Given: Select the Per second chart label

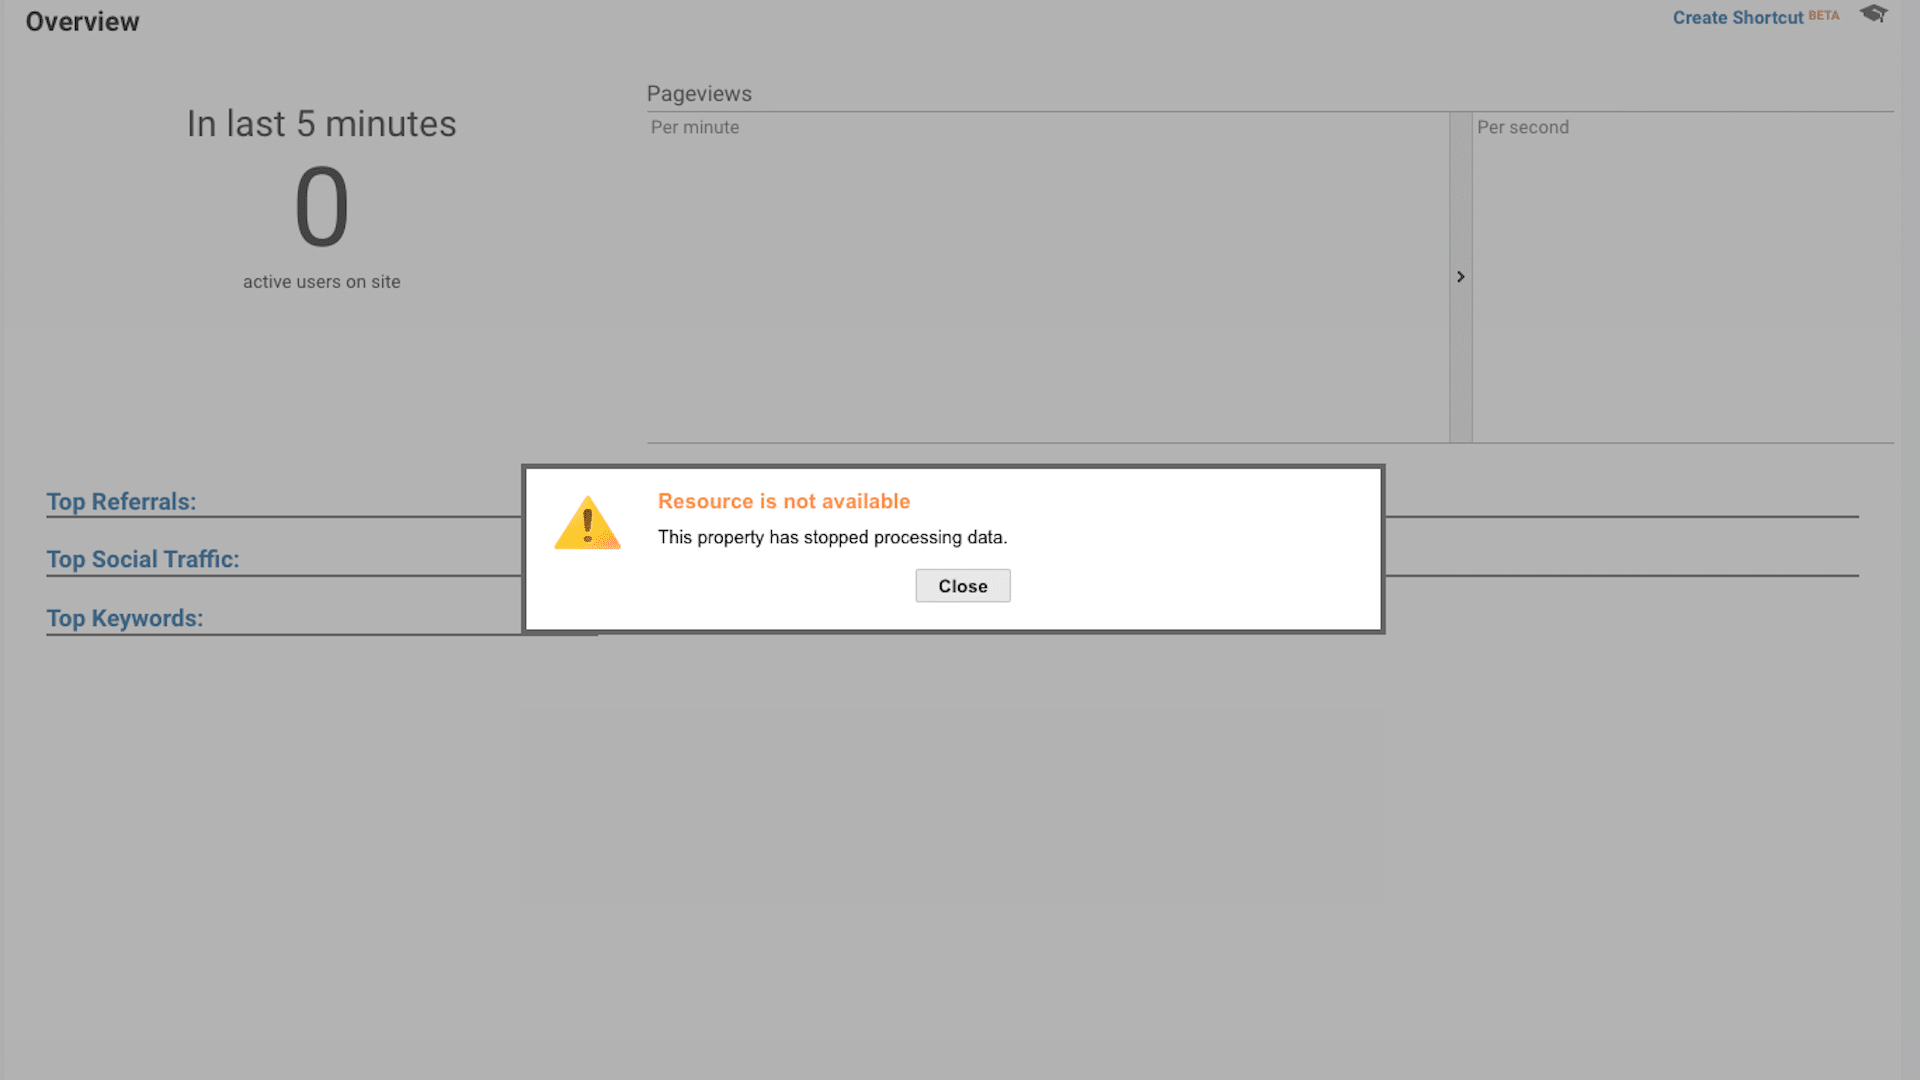Looking at the screenshot, I should 1523,127.
